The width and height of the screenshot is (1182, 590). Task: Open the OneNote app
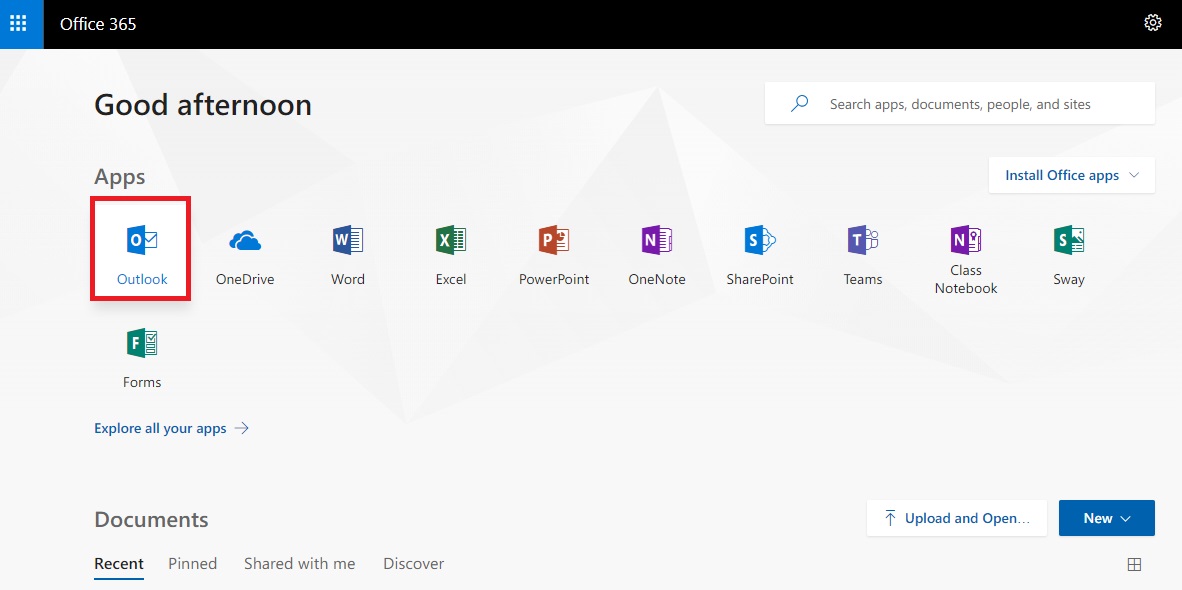point(657,255)
